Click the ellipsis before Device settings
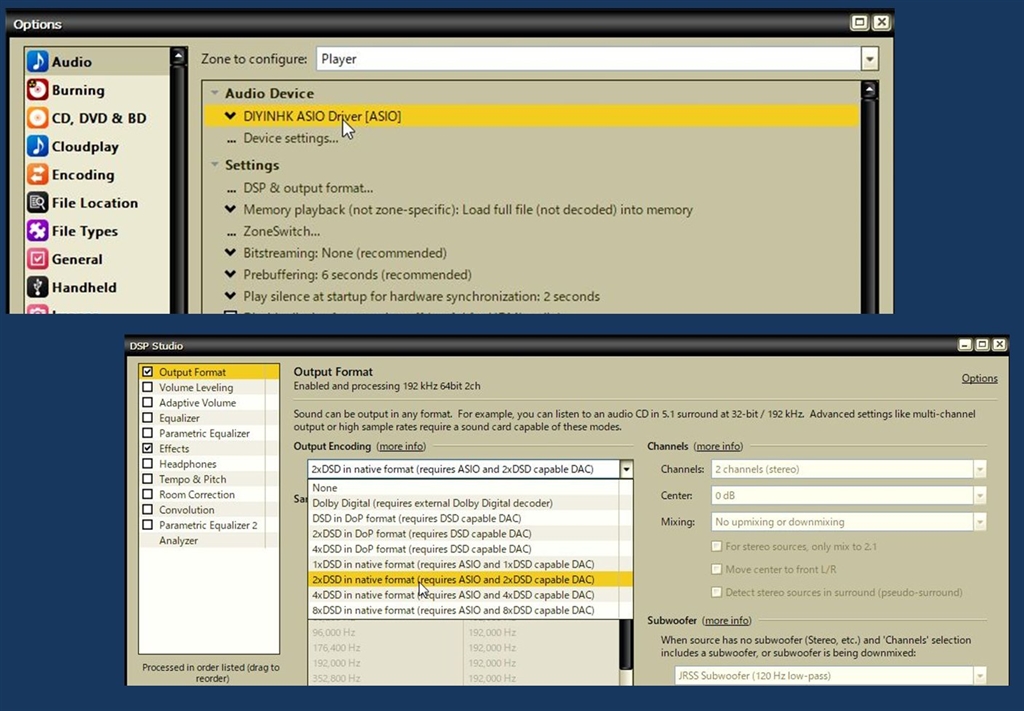Screen dimensions: 1024x711 click(x=231, y=140)
